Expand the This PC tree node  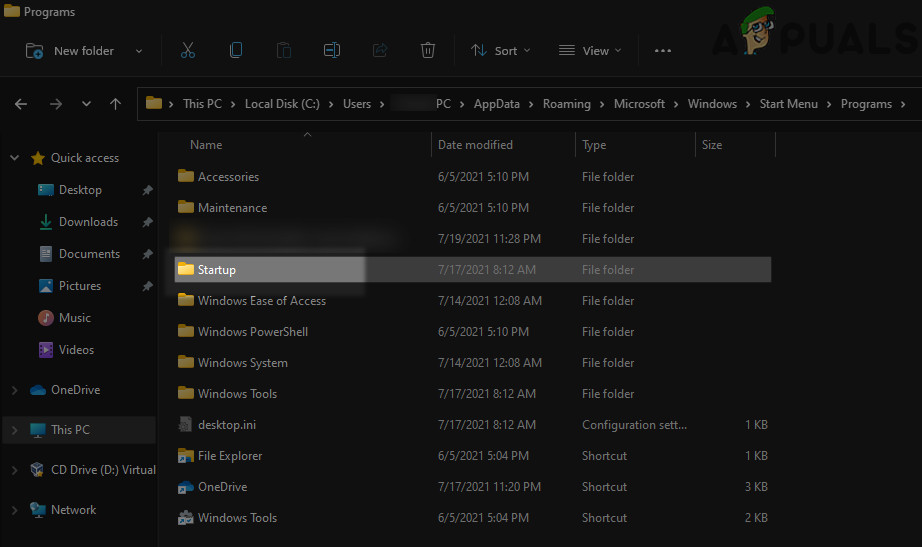pos(14,430)
